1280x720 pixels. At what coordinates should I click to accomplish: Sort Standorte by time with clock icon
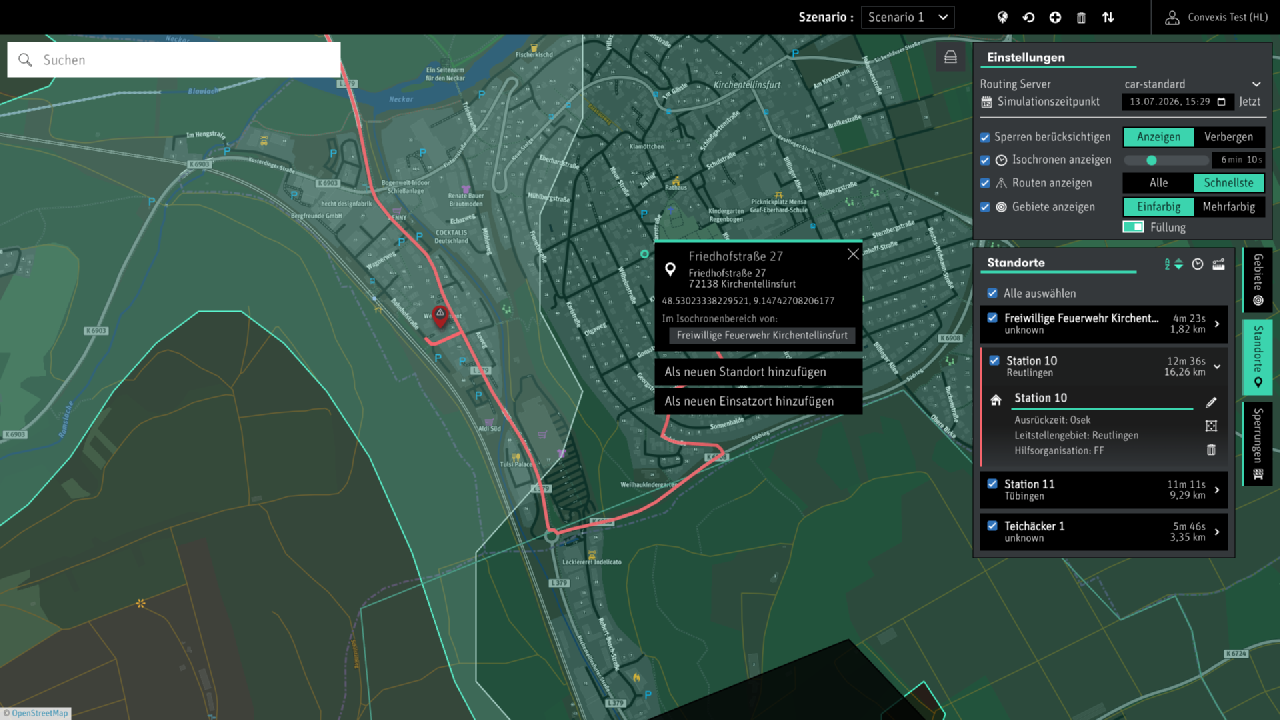1197,263
